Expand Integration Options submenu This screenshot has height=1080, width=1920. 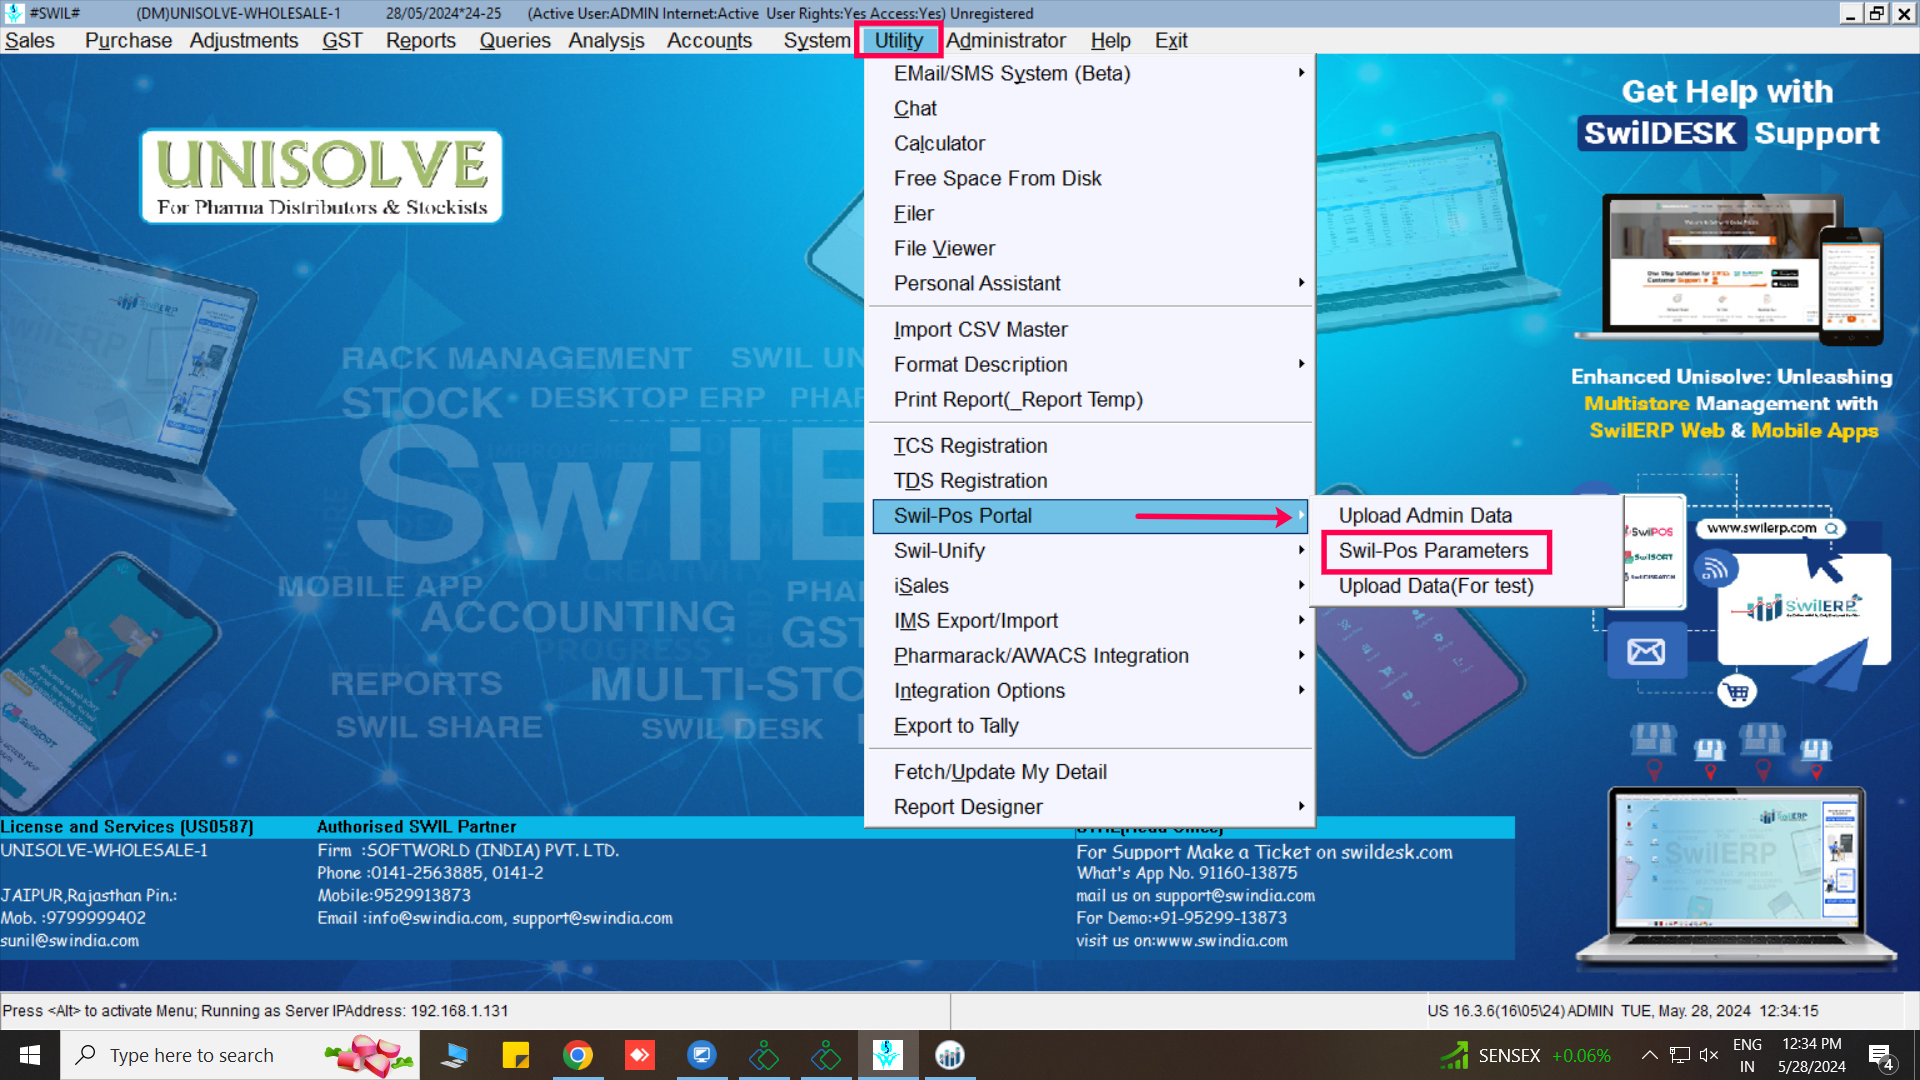pyautogui.click(x=1090, y=690)
